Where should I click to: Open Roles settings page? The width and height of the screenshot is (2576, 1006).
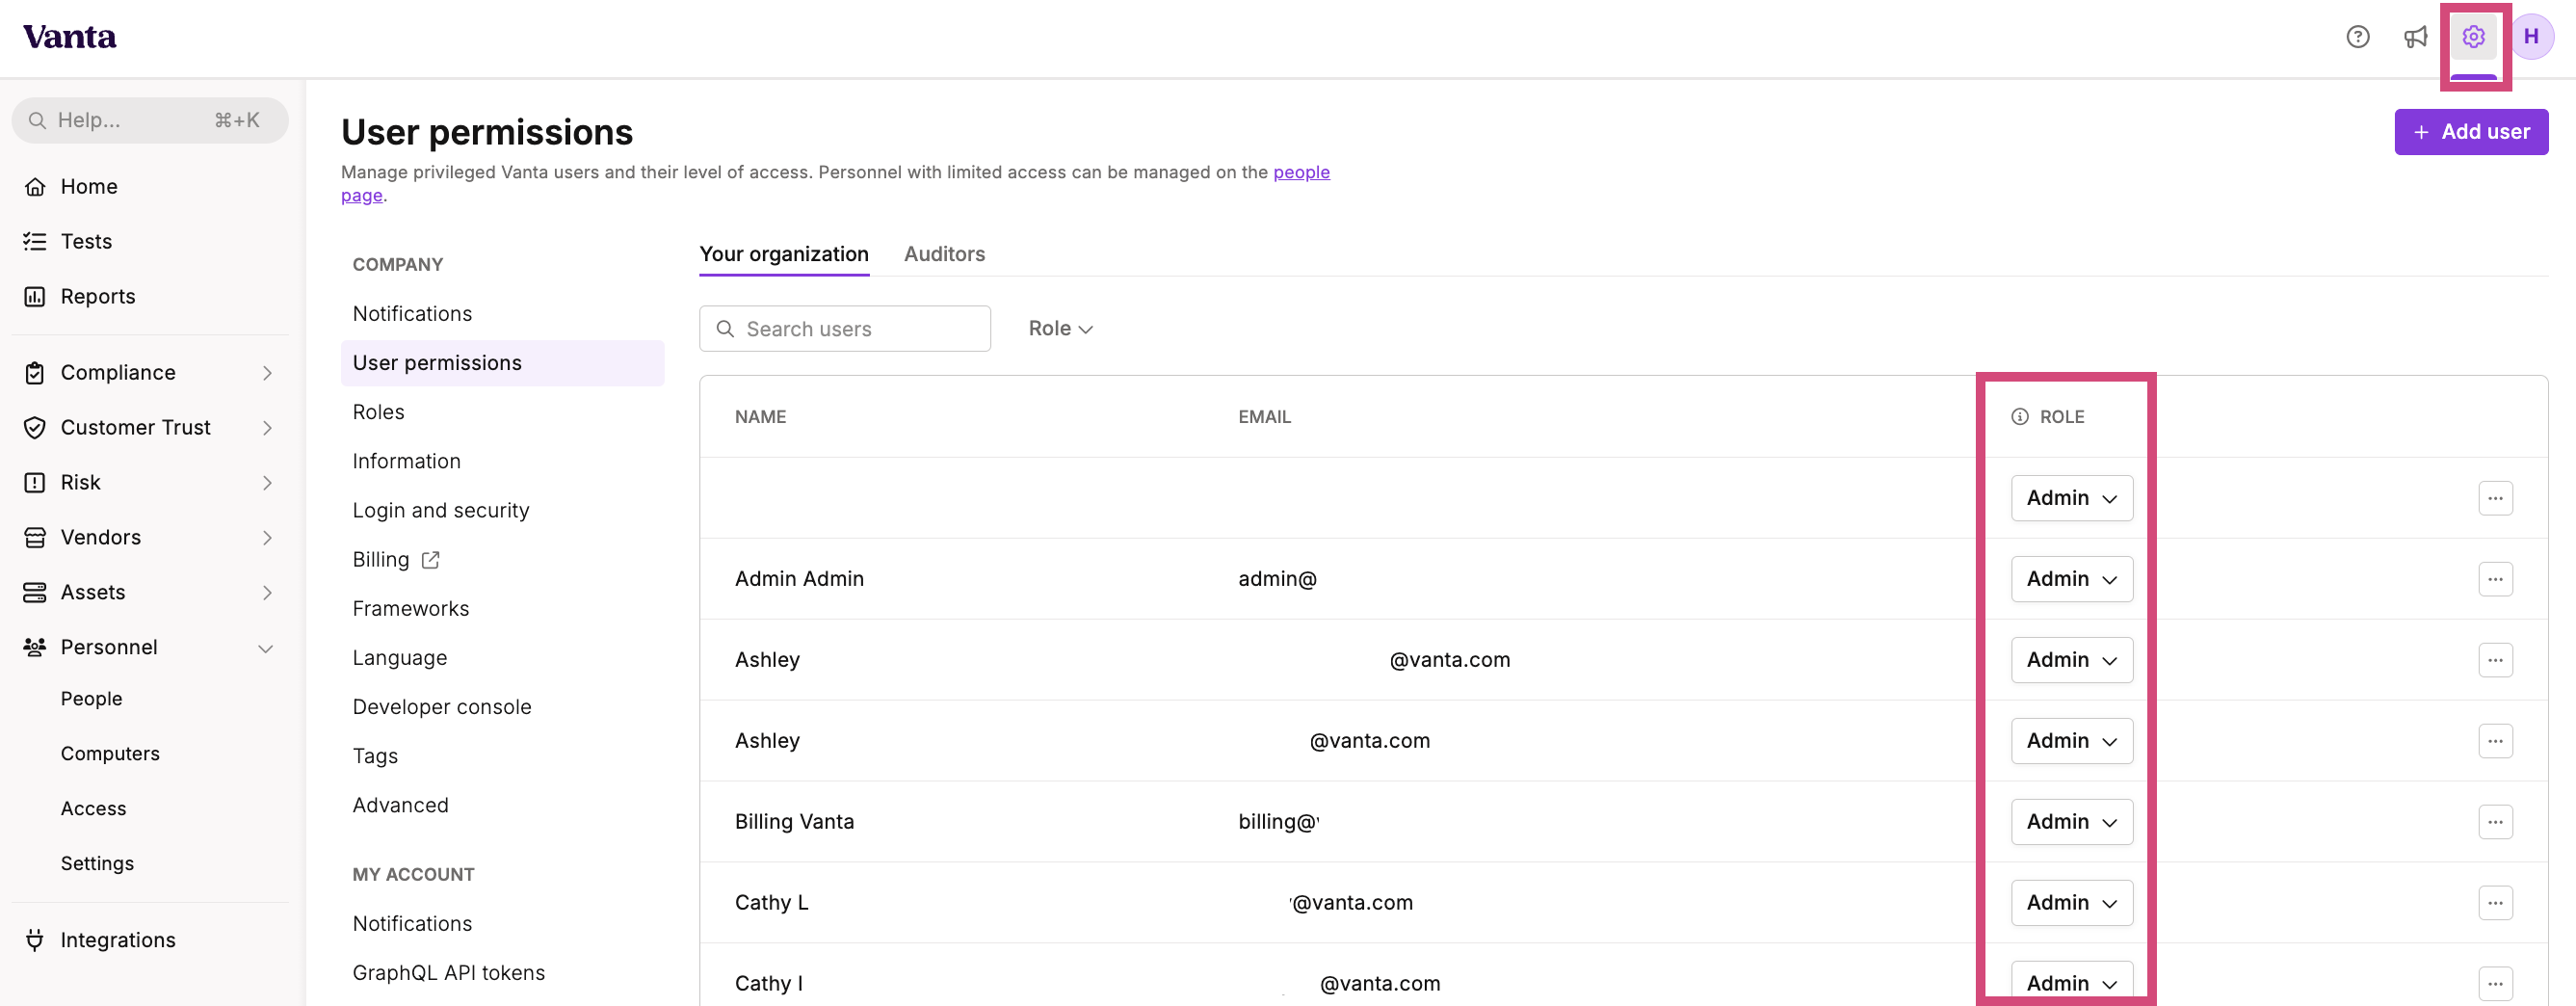[378, 412]
